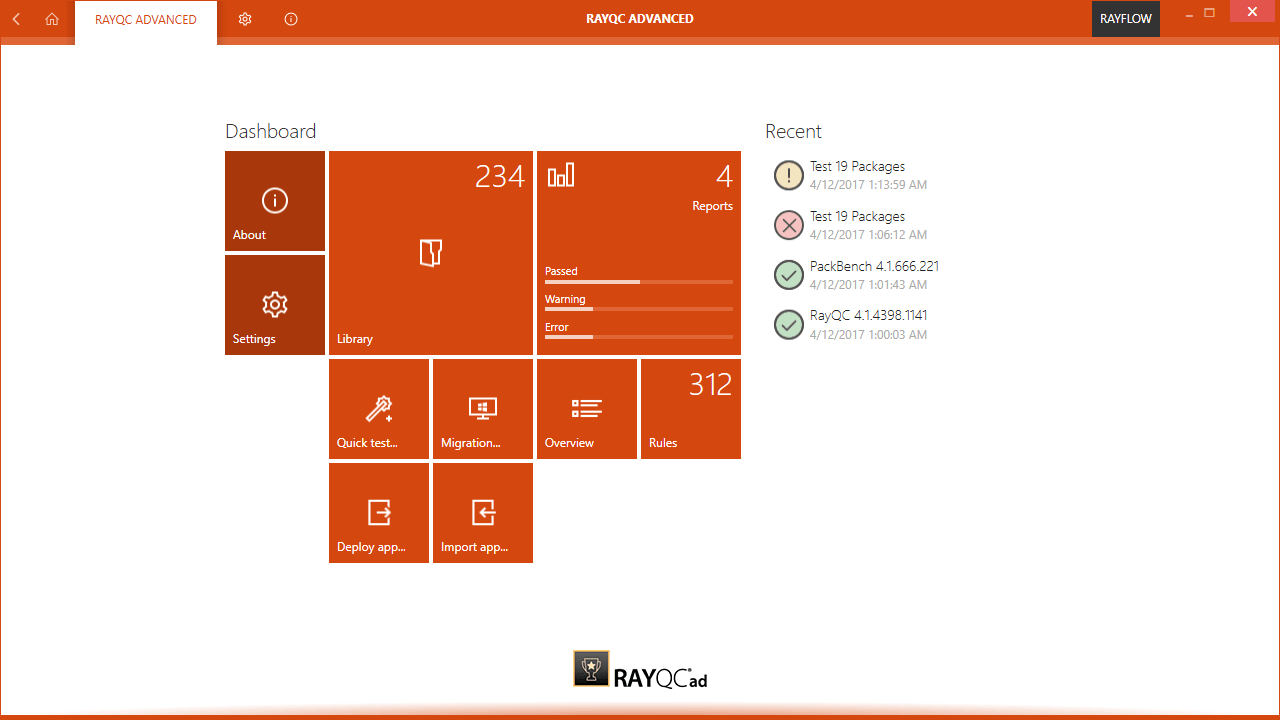Open the About tile

(x=275, y=201)
